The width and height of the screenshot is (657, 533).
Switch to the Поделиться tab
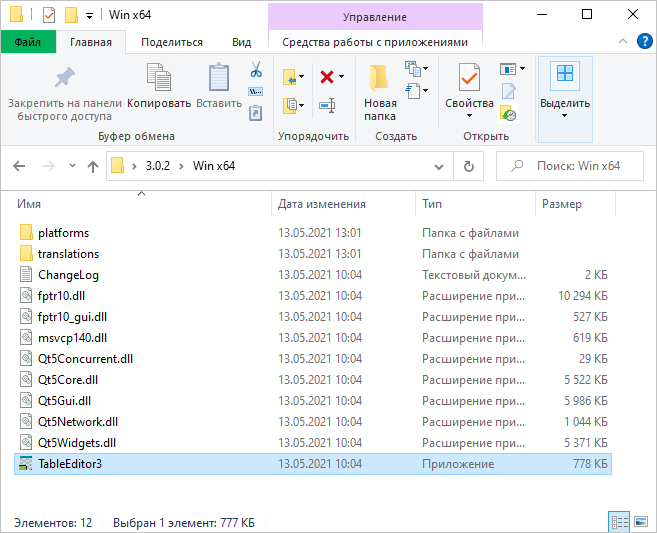(x=172, y=42)
